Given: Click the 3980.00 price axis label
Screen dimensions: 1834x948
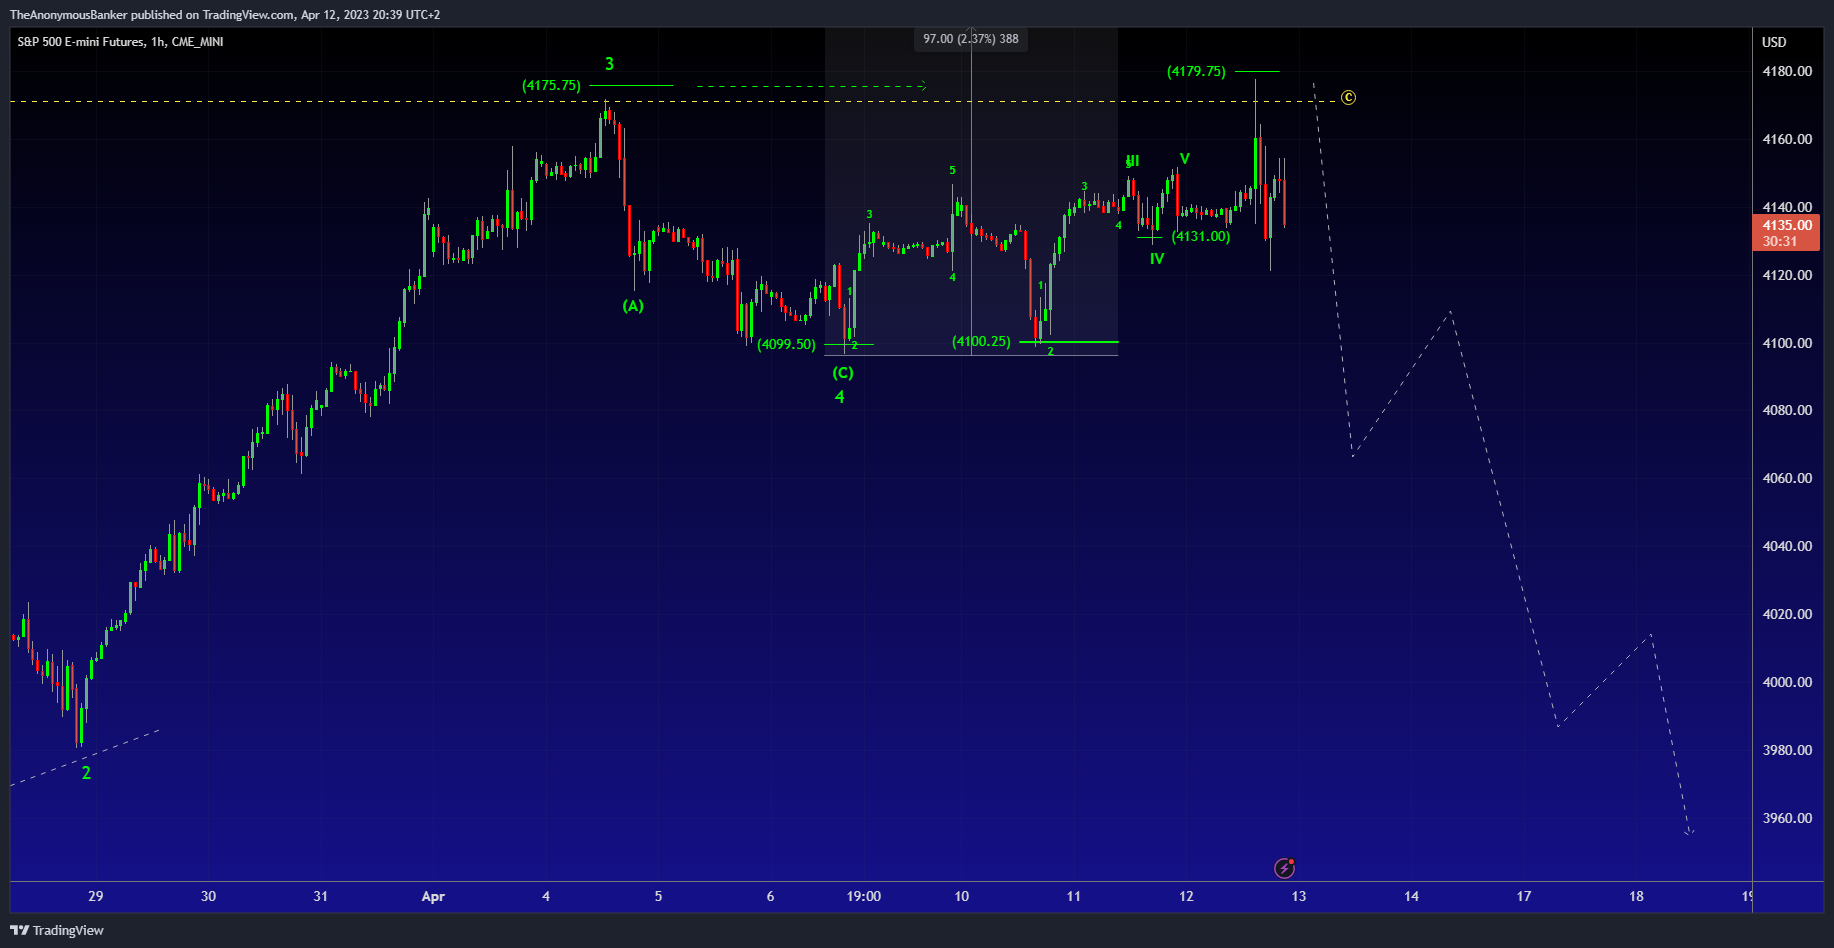Looking at the screenshot, I should tap(1787, 750).
